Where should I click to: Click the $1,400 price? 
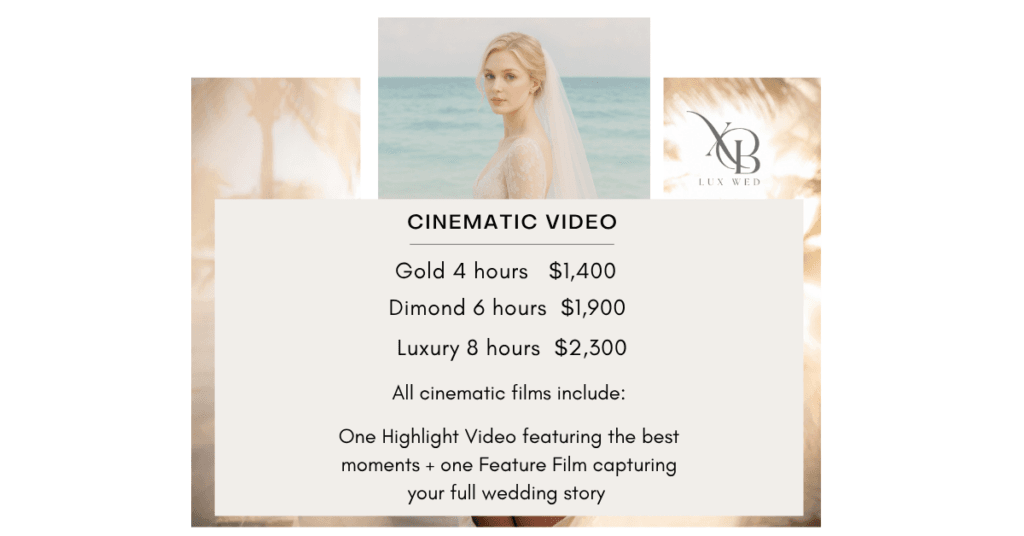coord(582,271)
